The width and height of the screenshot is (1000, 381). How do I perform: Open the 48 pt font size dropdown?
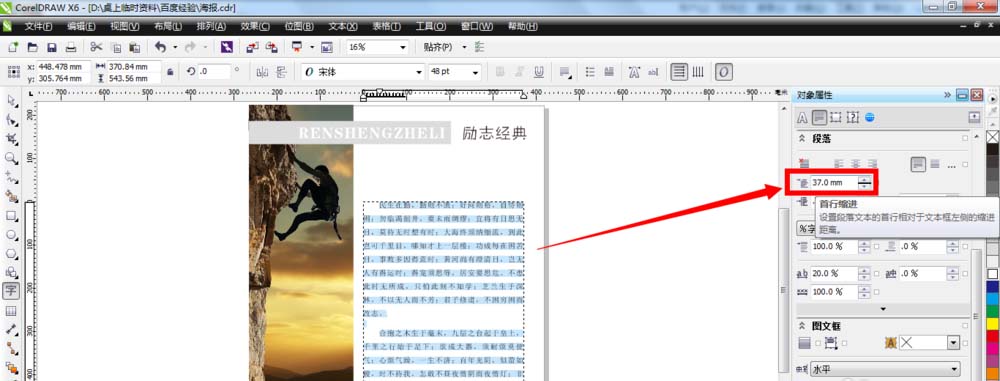(x=475, y=72)
